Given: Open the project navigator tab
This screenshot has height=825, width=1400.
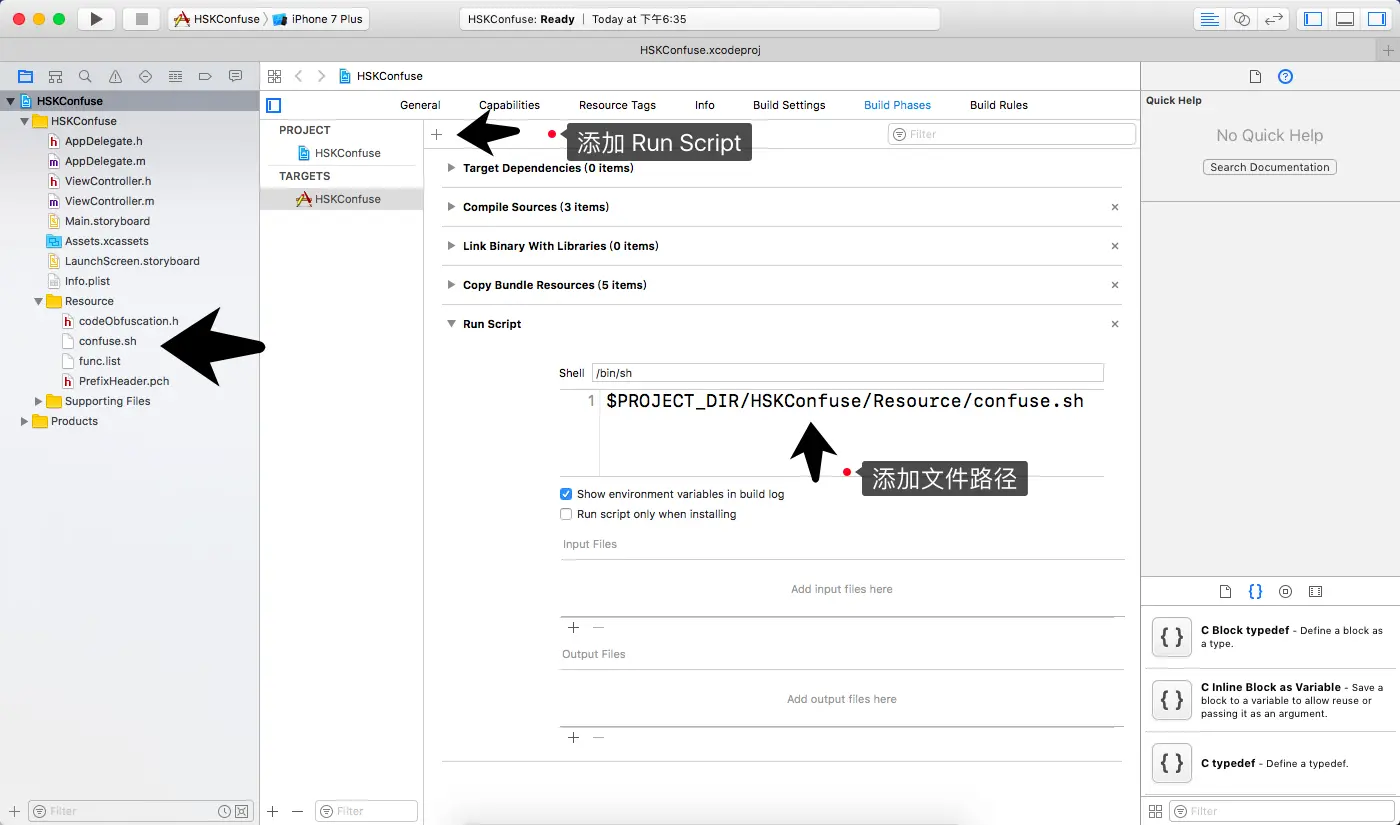Looking at the screenshot, I should click(x=25, y=76).
